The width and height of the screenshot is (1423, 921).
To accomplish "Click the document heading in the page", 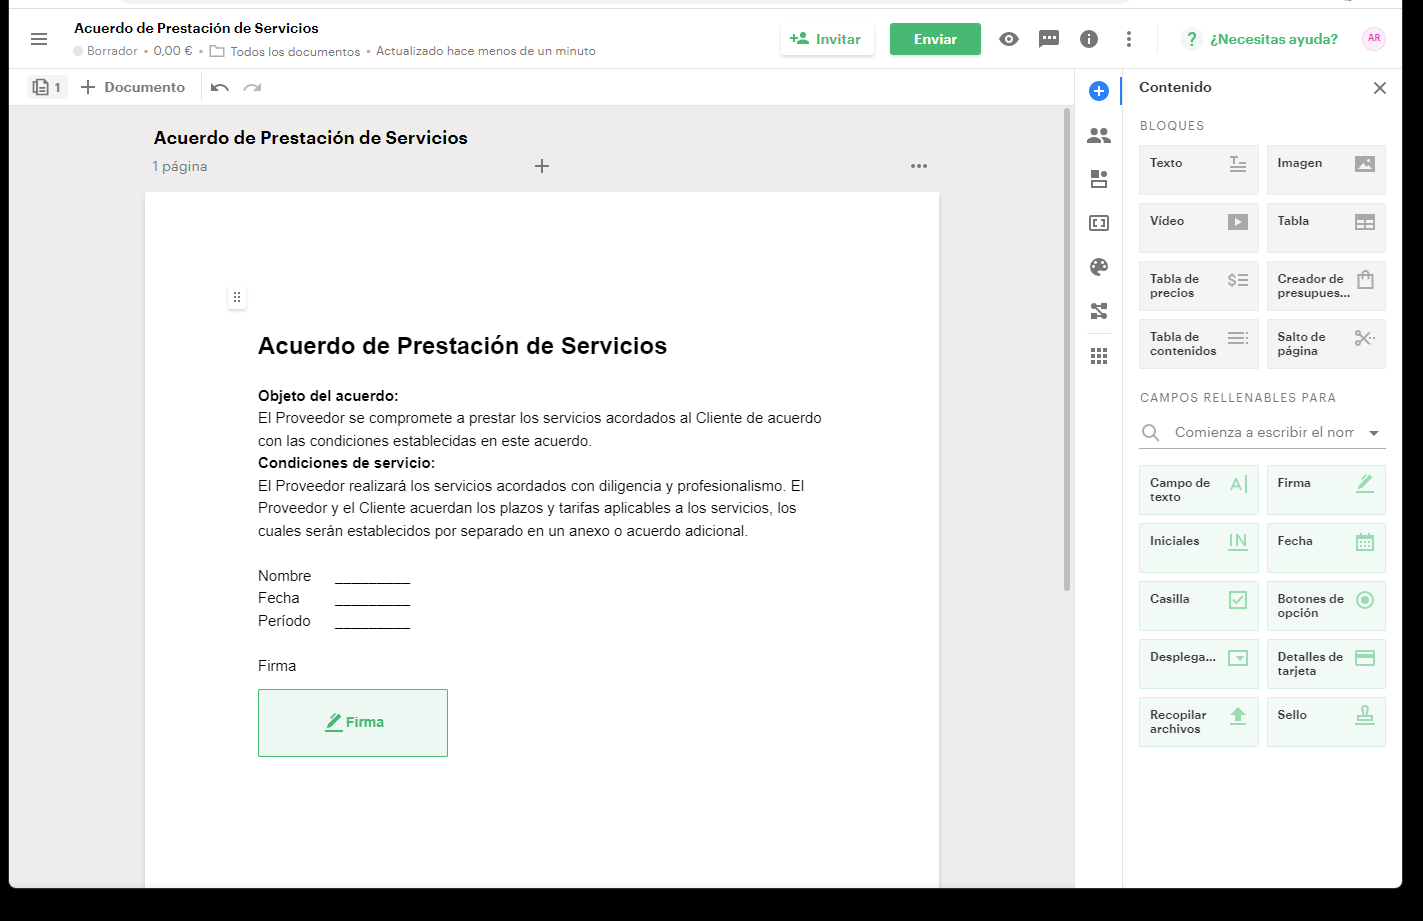I will pyautogui.click(x=462, y=346).
